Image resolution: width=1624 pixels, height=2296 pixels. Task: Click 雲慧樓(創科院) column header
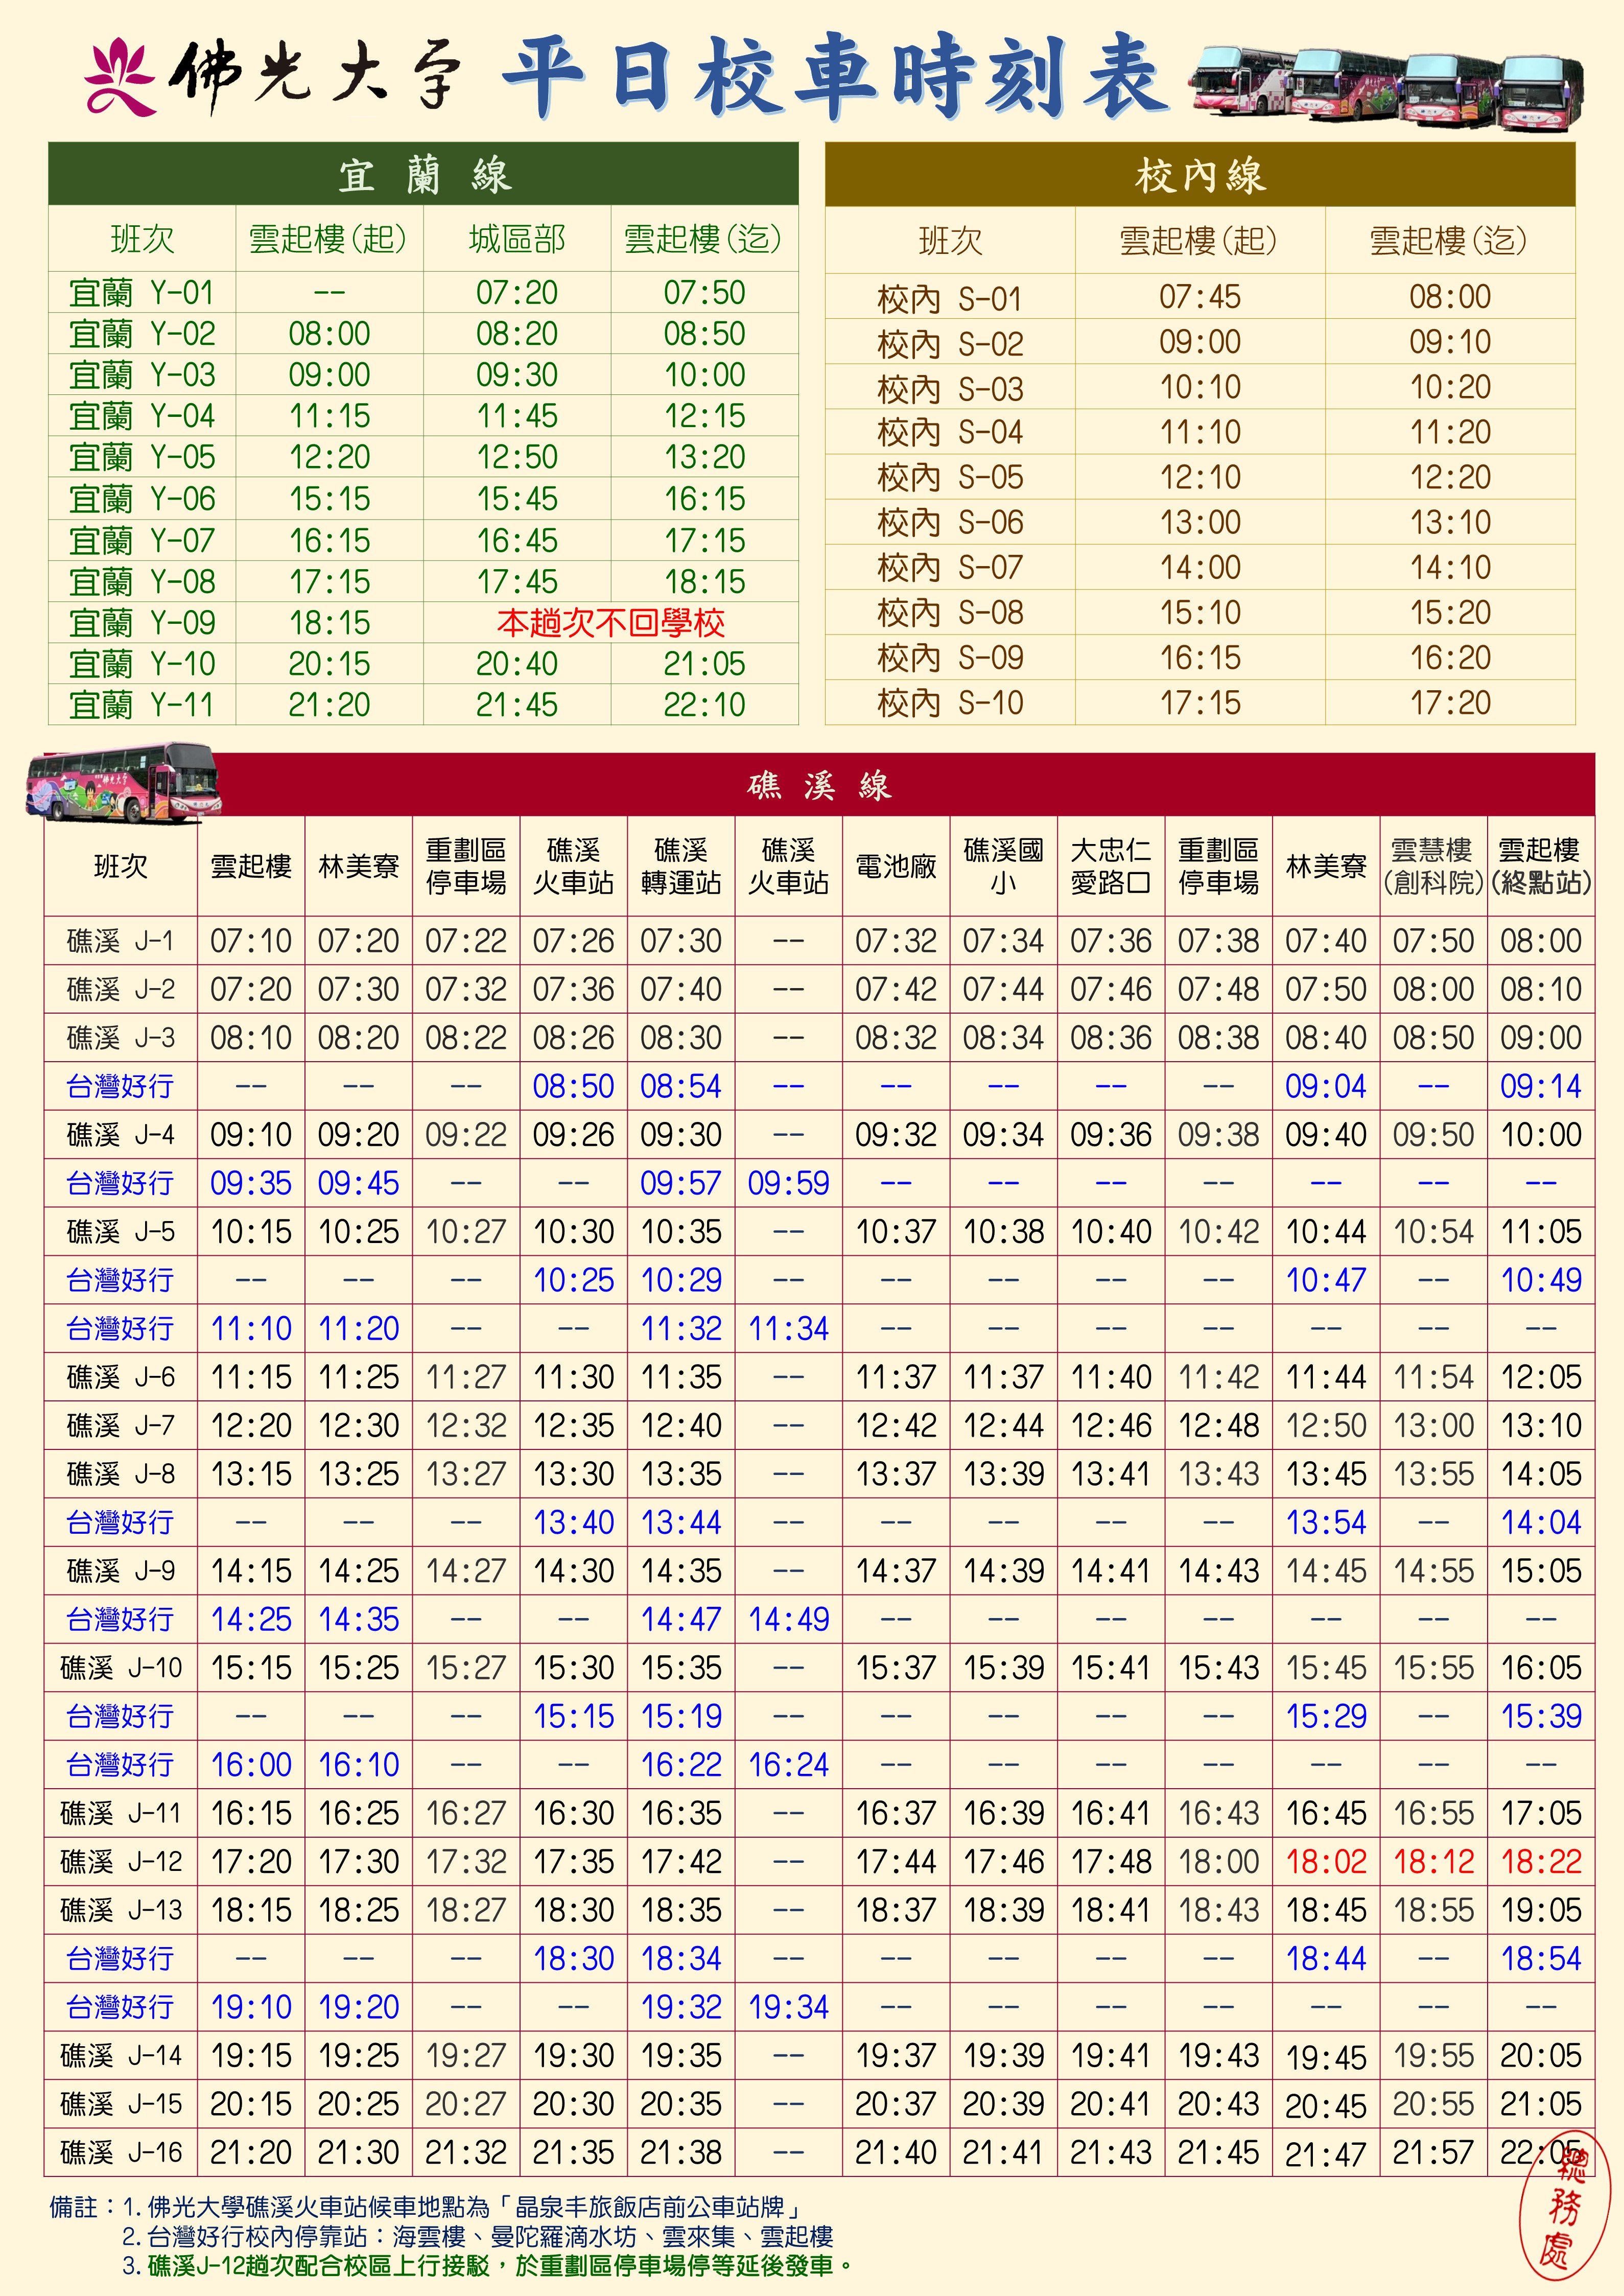click(x=1433, y=866)
